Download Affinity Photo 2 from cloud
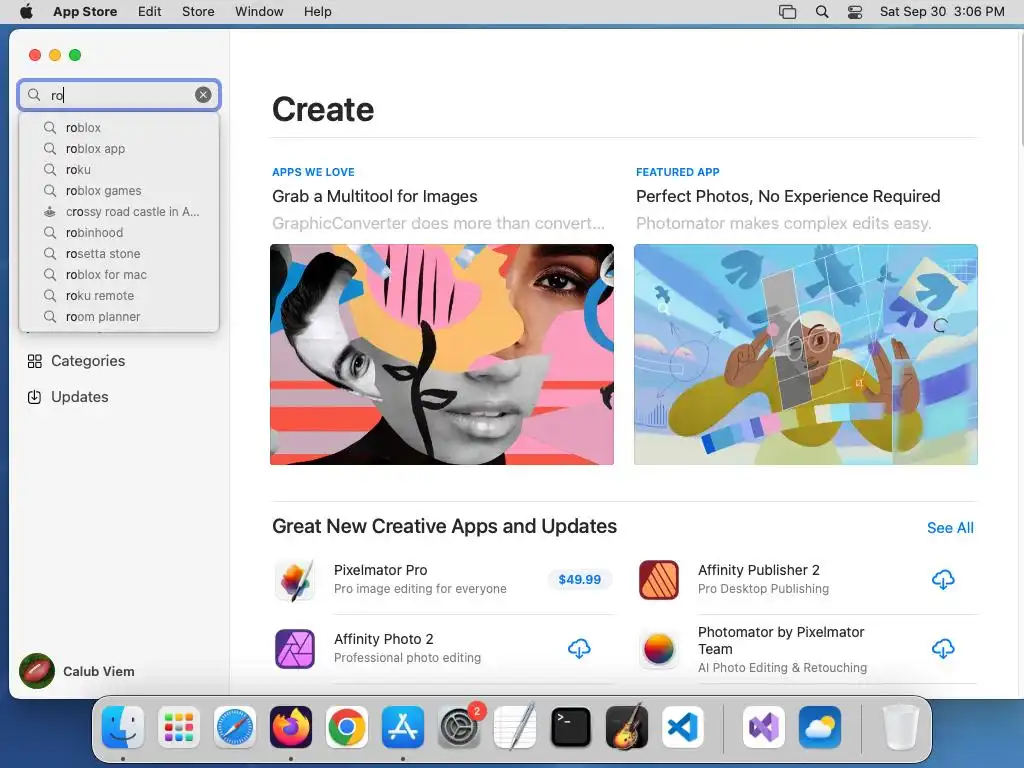Screen dimensions: 1024x768 pos(579,648)
